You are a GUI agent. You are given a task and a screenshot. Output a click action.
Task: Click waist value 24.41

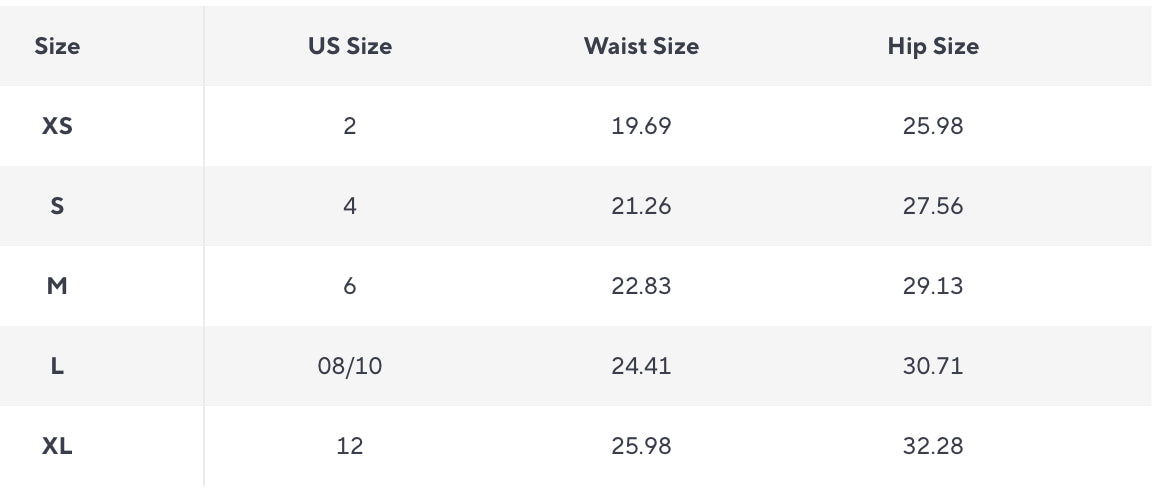tap(641, 366)
